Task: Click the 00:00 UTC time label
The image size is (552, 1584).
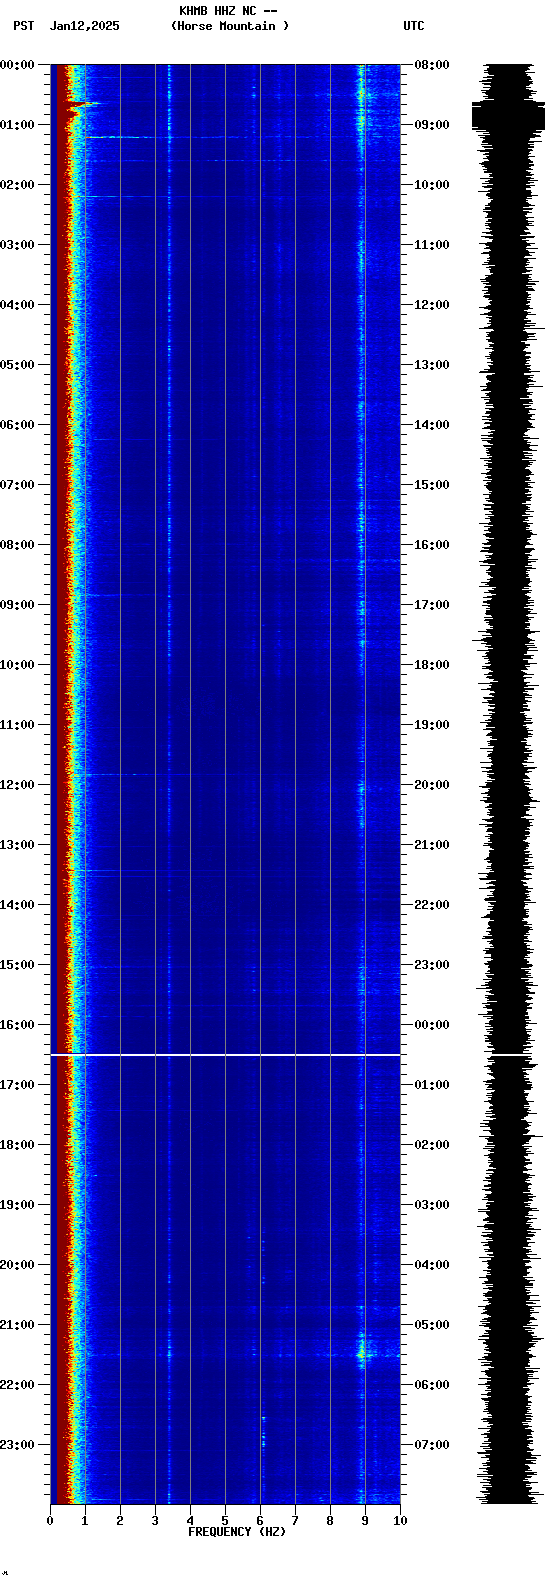Action: coord(432,1025)
